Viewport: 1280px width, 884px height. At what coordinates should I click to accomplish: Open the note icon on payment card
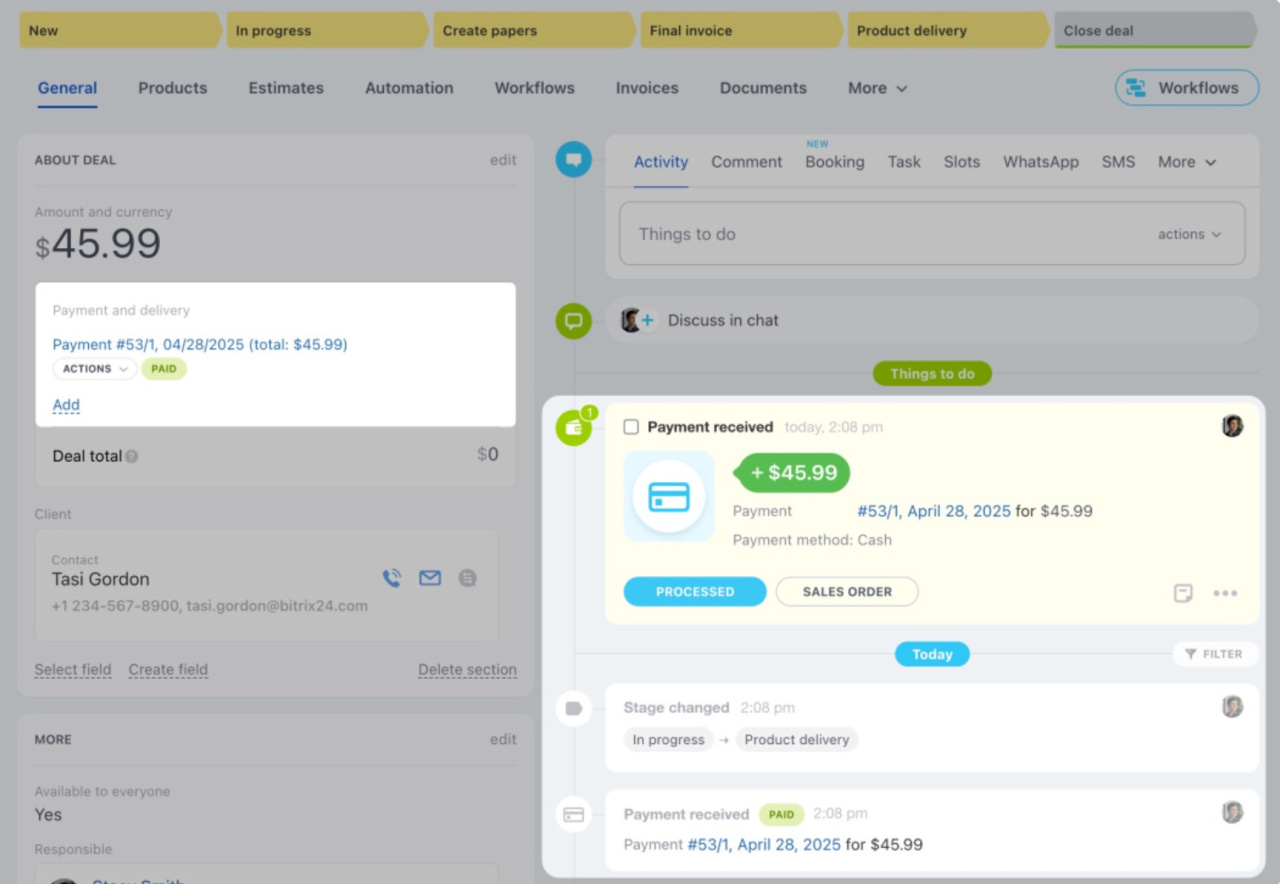pyautogui.click(x=1183, y=593)
